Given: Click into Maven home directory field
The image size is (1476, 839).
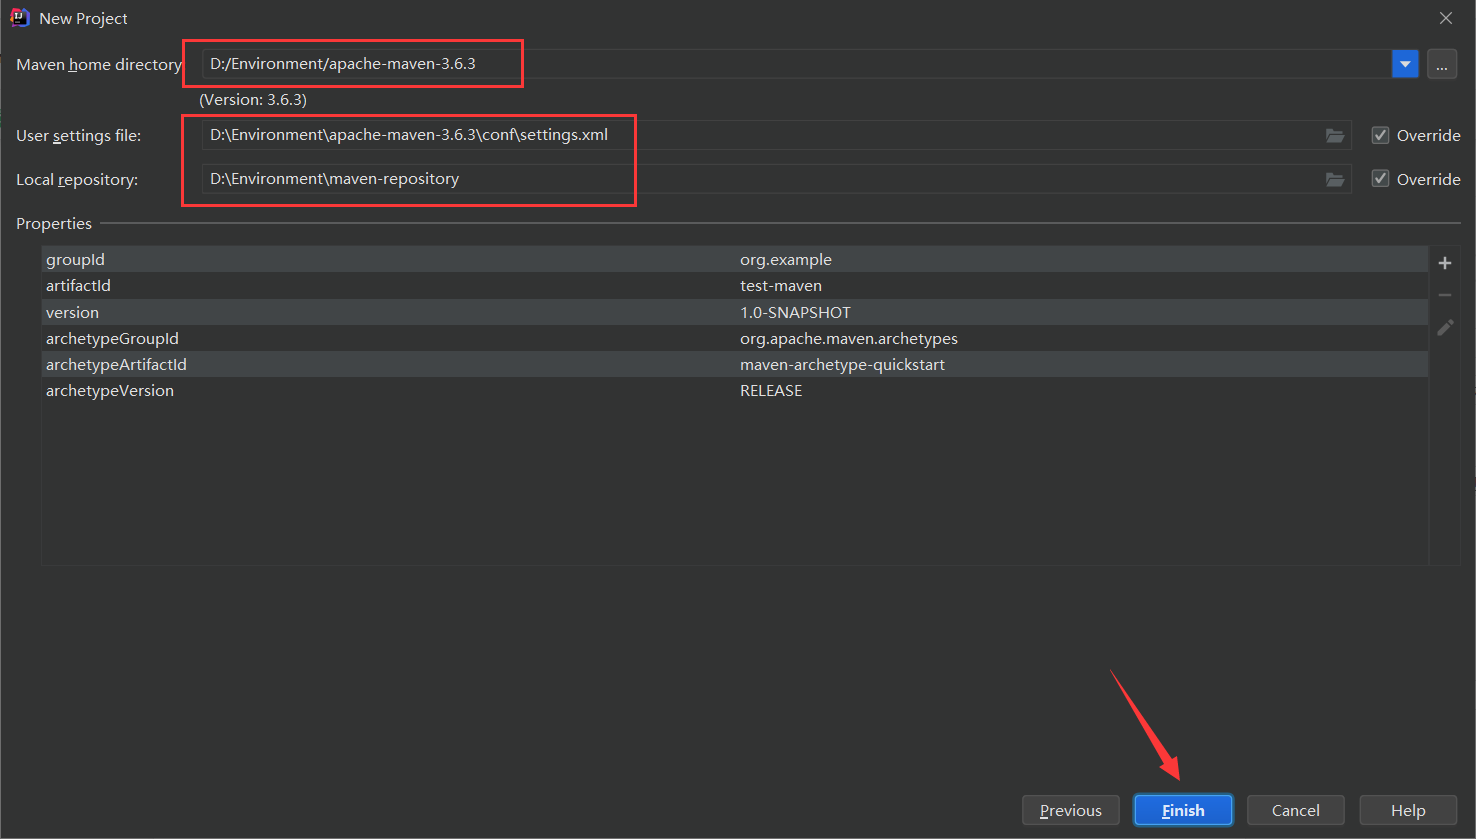Looking at the screenshot, I should click(796, 64).
